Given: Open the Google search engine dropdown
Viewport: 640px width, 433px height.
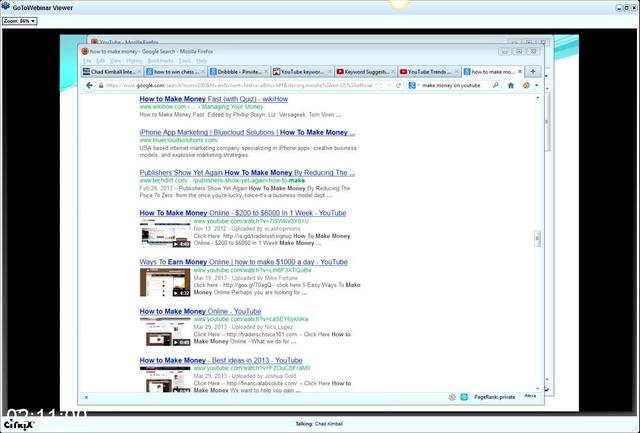Looking at the screenshot, I should click(413, 85).
